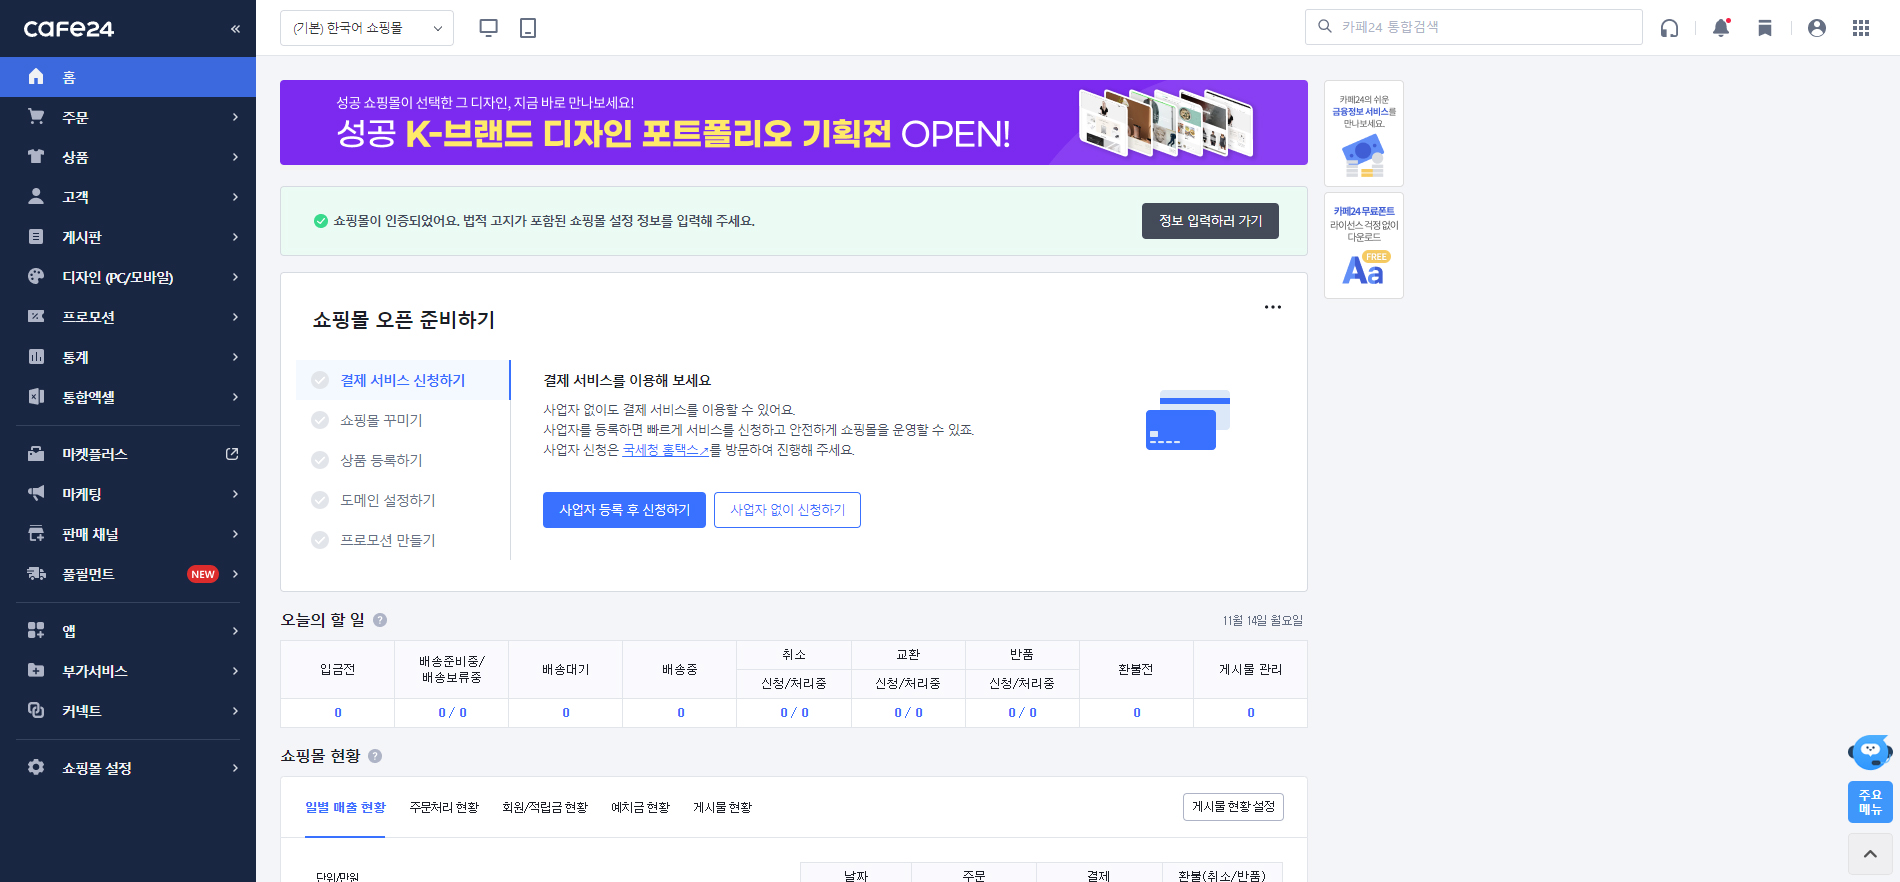Select the 프로모션 만들기 step

coord(403,540)
